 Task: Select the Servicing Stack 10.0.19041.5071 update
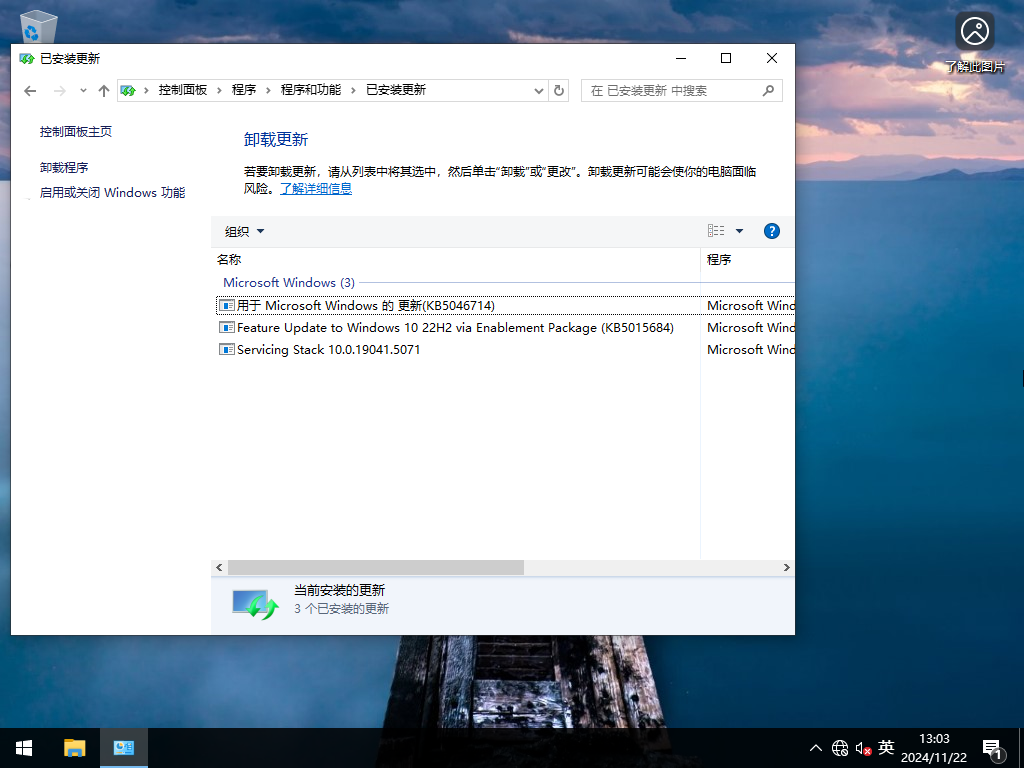click(x=330, y=349)
